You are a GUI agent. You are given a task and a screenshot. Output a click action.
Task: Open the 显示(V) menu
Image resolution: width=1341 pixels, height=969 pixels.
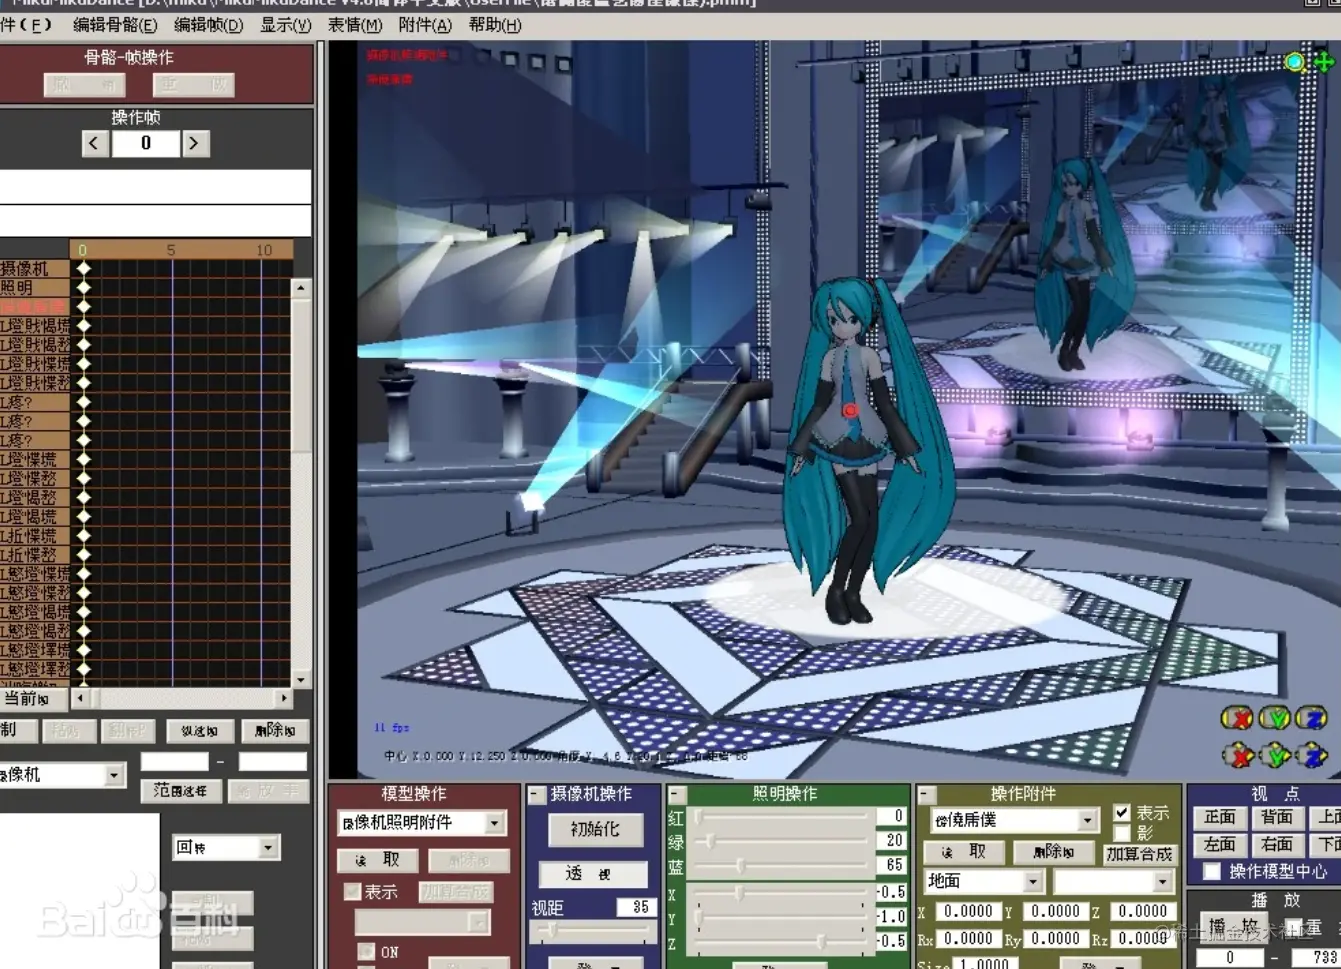click(x=286, y=25)
